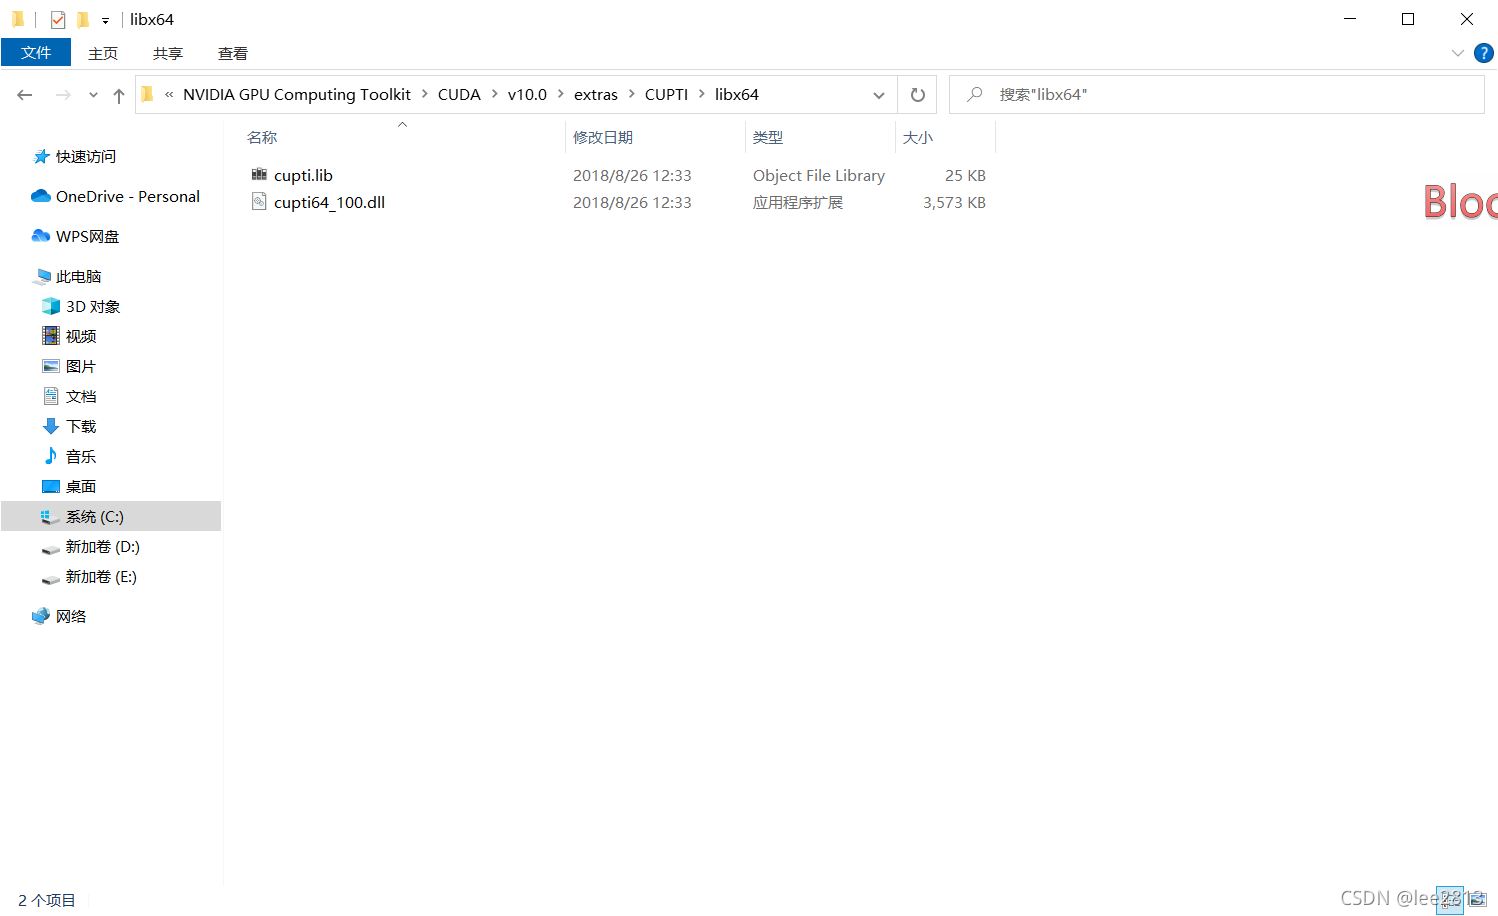Refresh the folder view
Screen dimensions: 1498x916
[917, 95]
